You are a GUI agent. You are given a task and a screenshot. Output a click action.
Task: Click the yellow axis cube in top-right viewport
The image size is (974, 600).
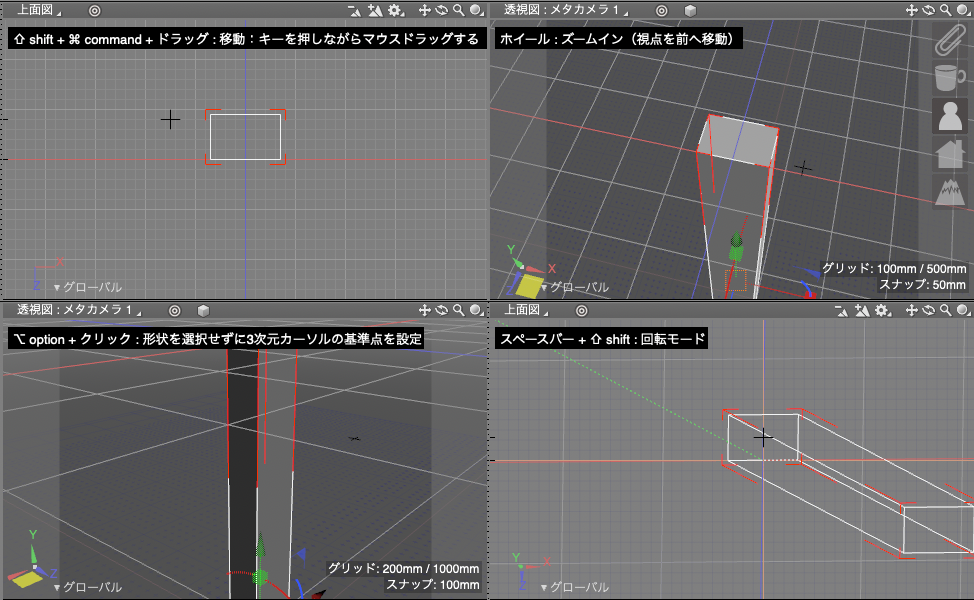coord(528,285)
